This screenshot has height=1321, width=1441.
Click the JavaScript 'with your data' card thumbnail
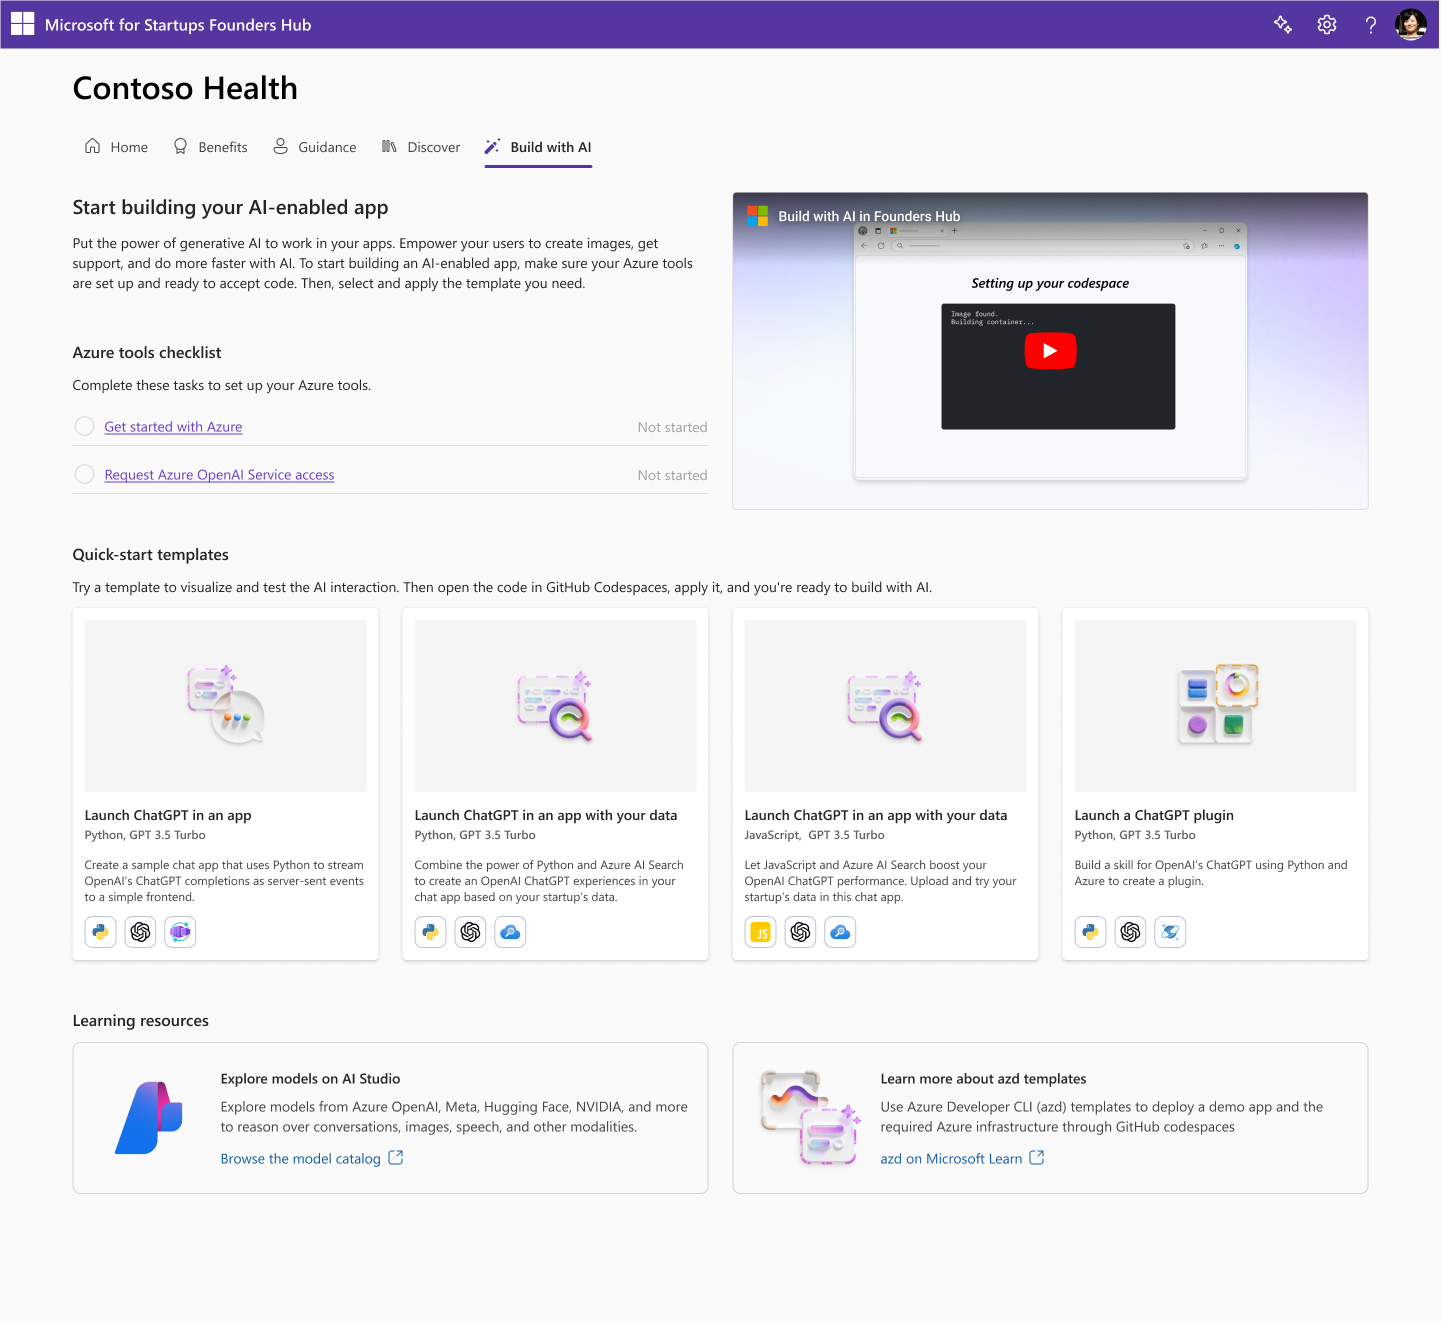(x=885, y=706)
